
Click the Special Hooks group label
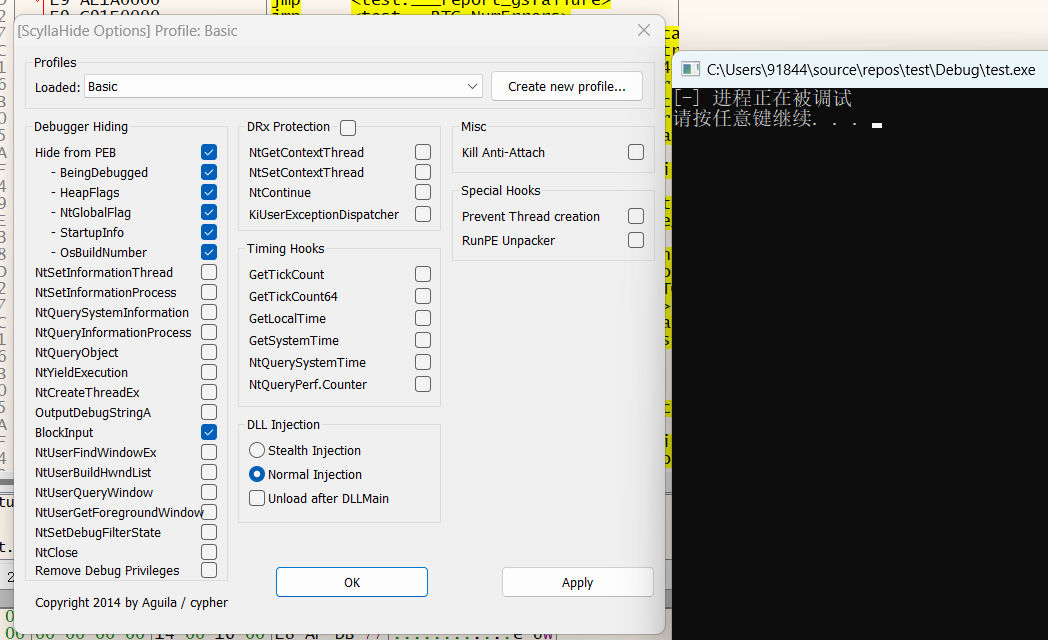501,190
